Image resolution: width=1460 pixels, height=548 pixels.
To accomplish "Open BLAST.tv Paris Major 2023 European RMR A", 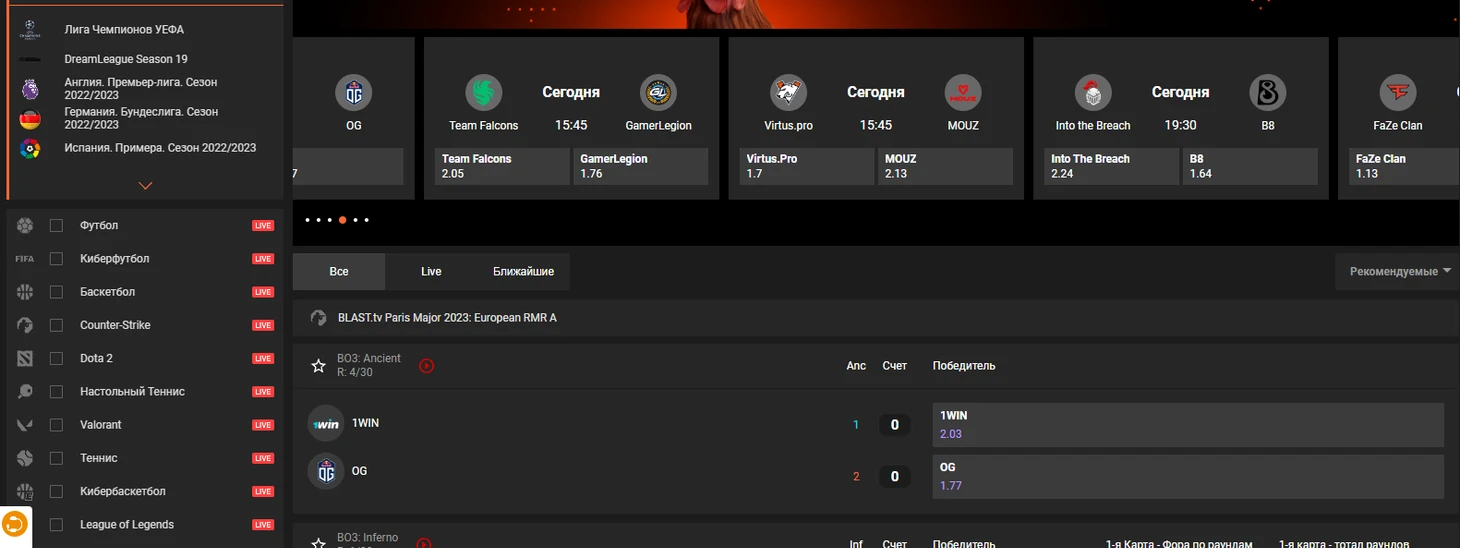I will pyautogui.click(x=447, y=318).
